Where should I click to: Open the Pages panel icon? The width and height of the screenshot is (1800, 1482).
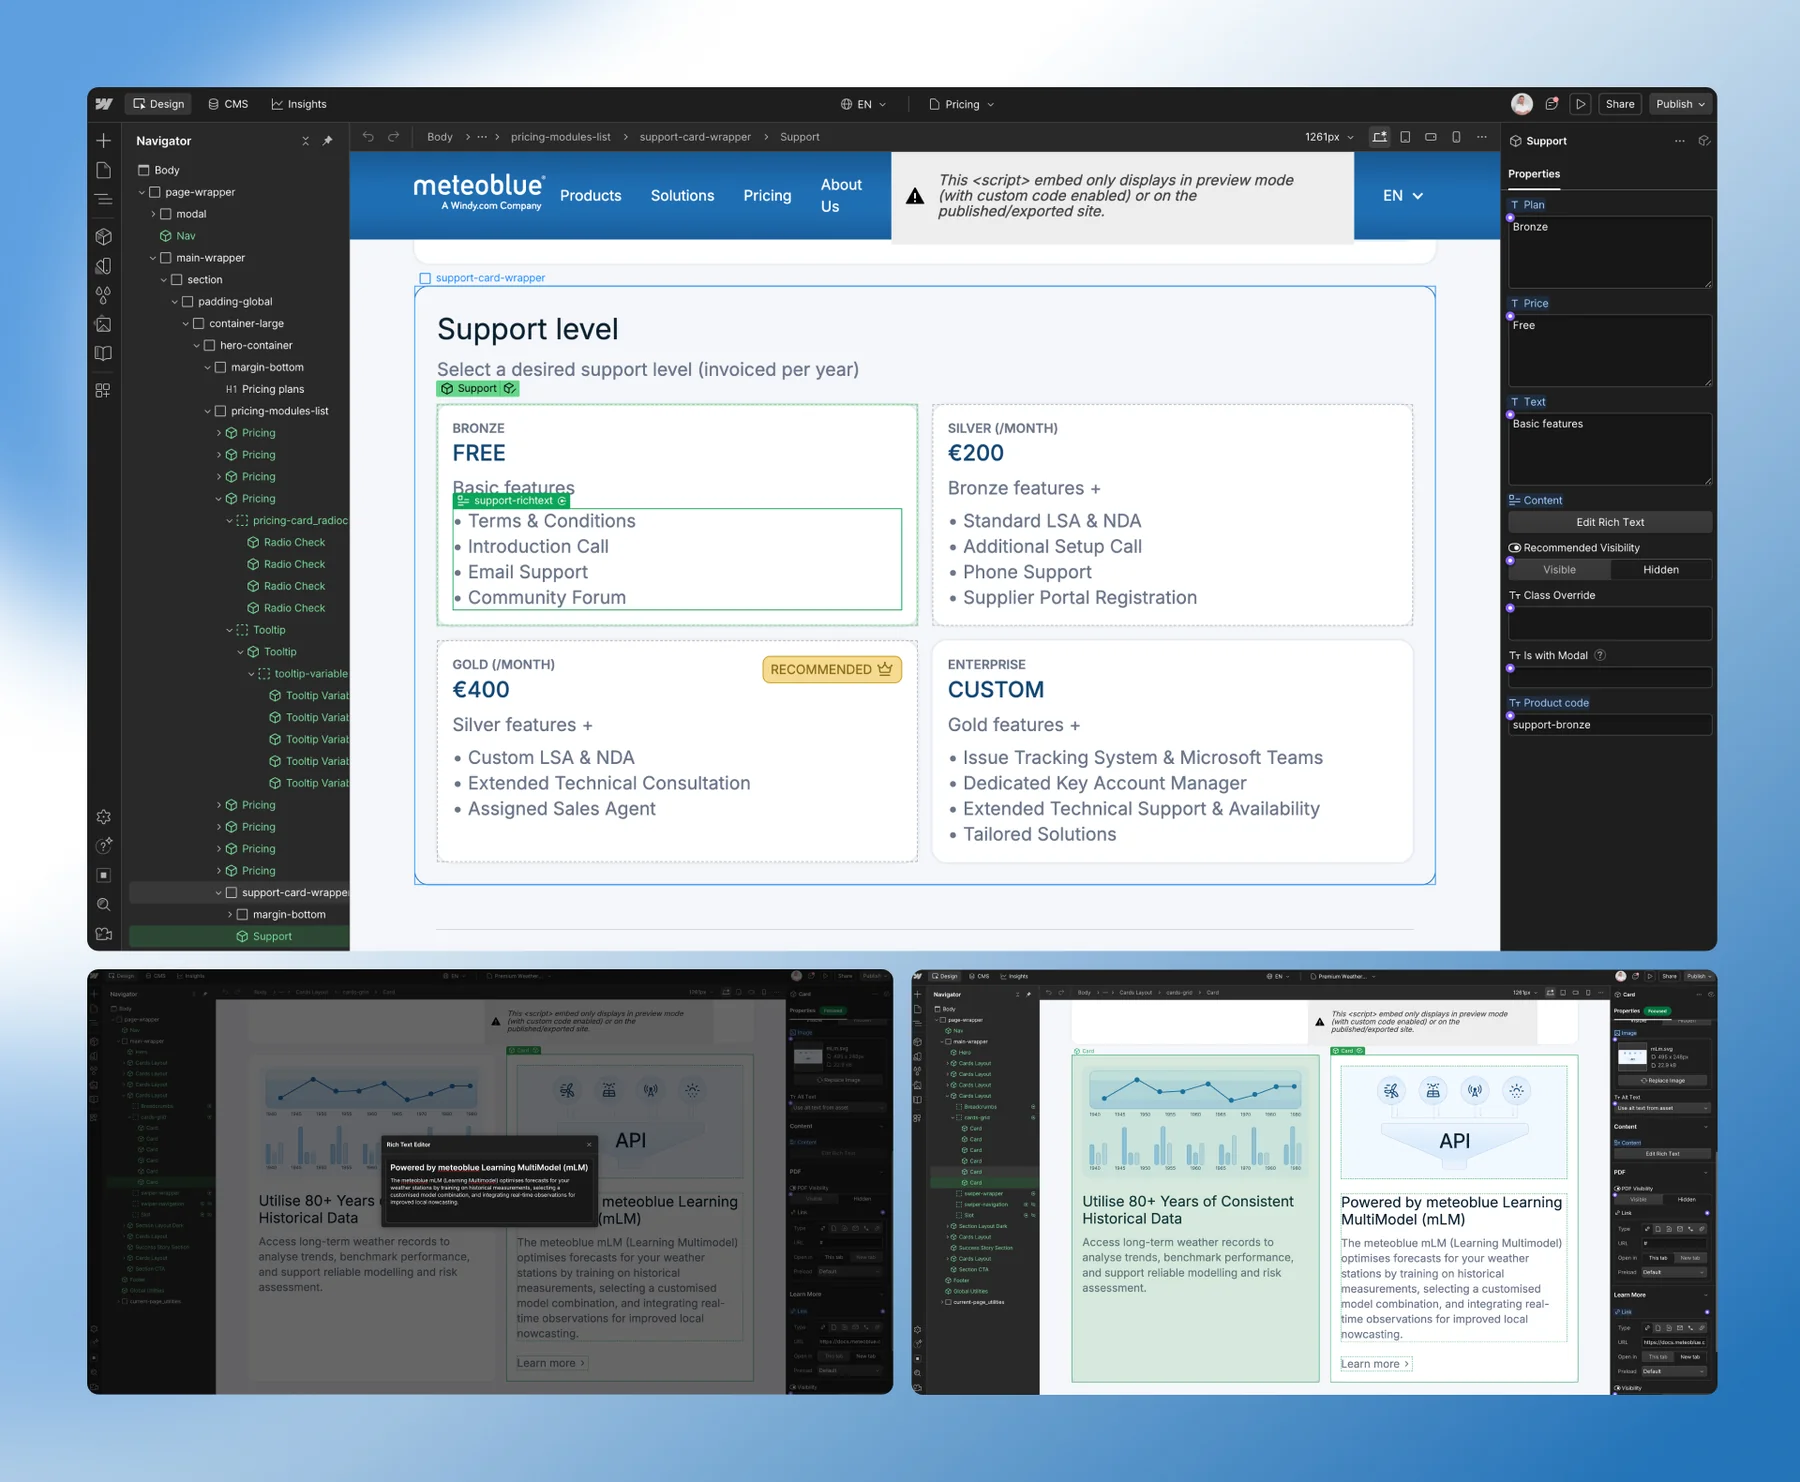click(104, 170)
